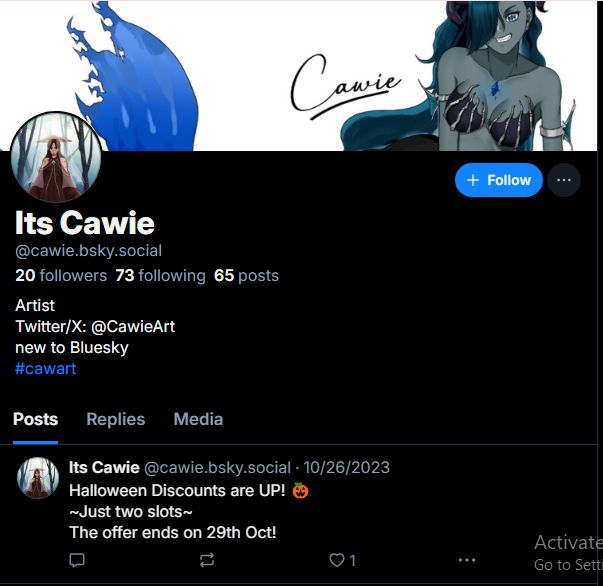Open the #cawart hashtag link

[x=45, y=368]
